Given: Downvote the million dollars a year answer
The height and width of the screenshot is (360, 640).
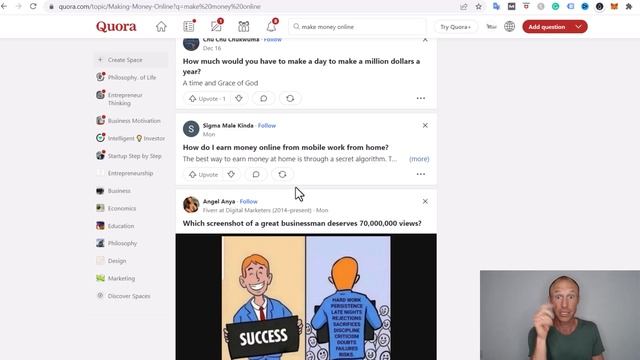Looking at the screenshot, I should pos(239,98).
